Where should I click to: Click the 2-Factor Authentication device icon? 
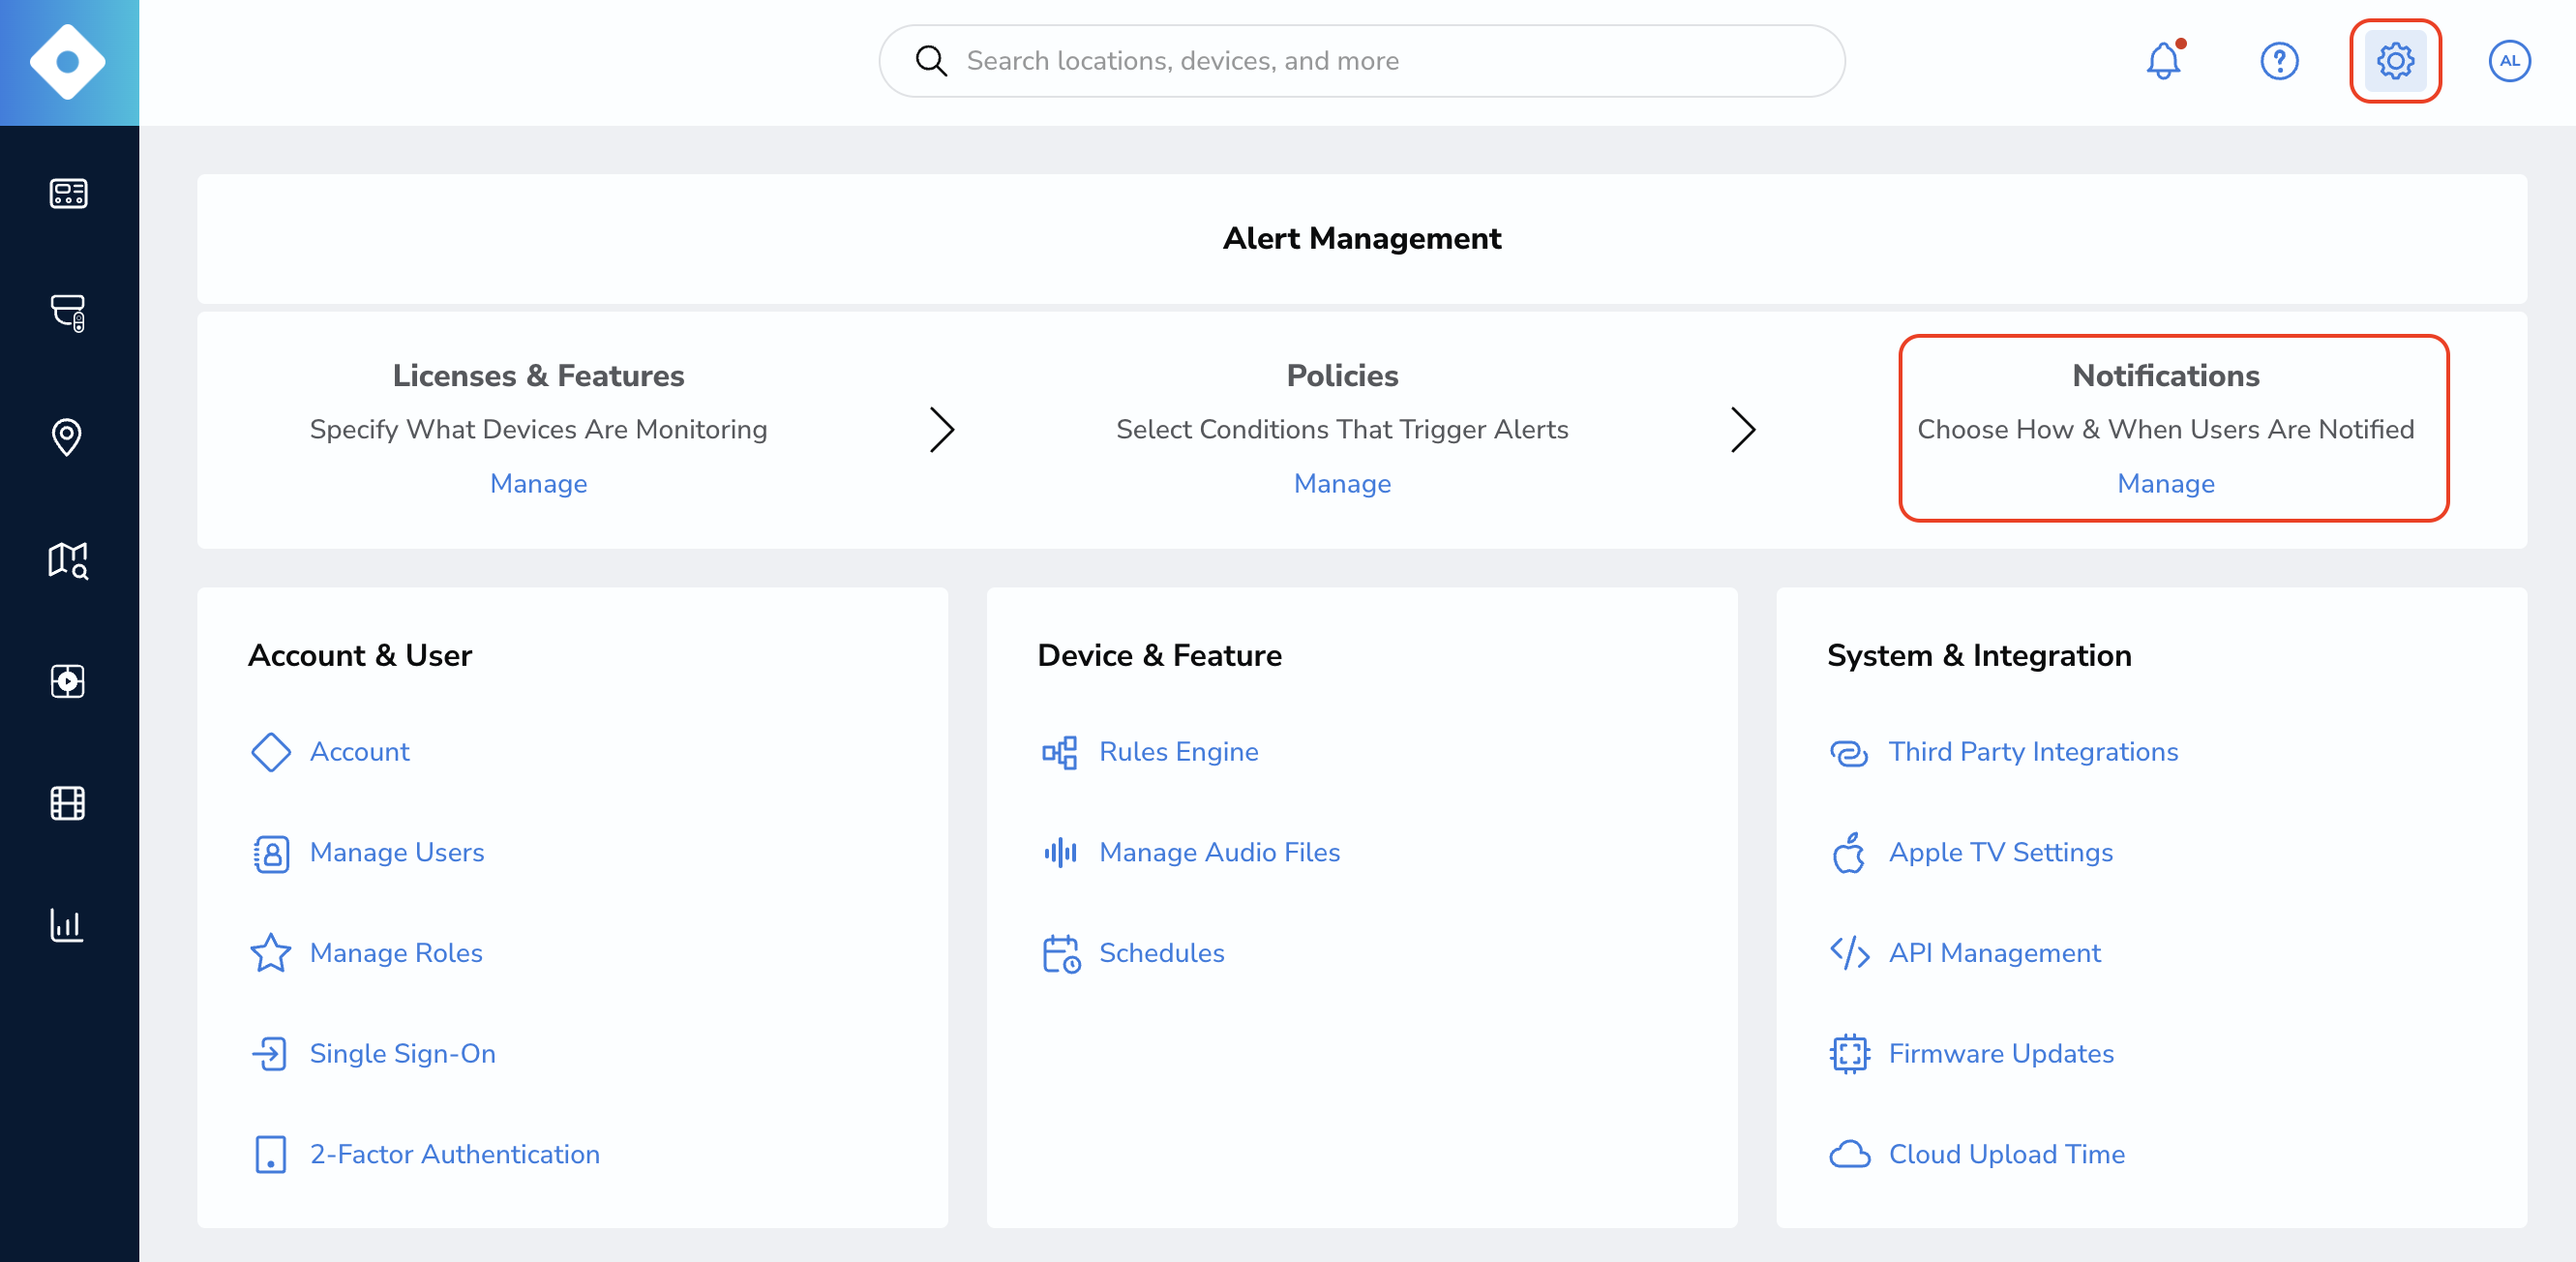270,1154
